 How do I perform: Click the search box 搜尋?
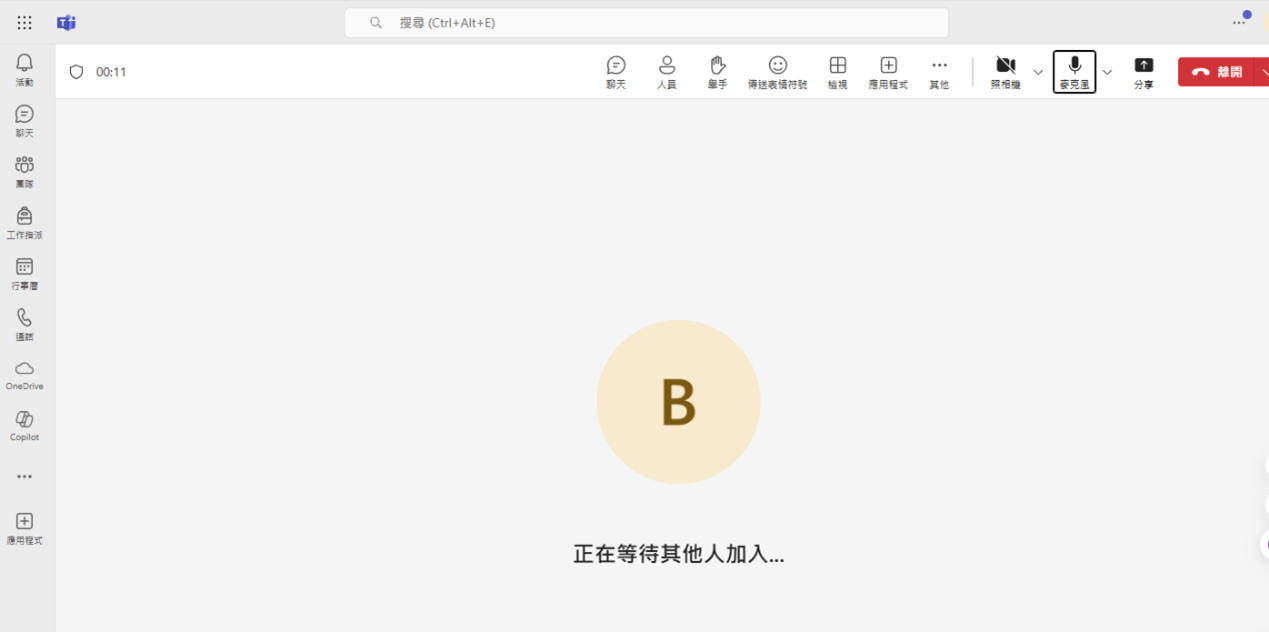[646, 22]
